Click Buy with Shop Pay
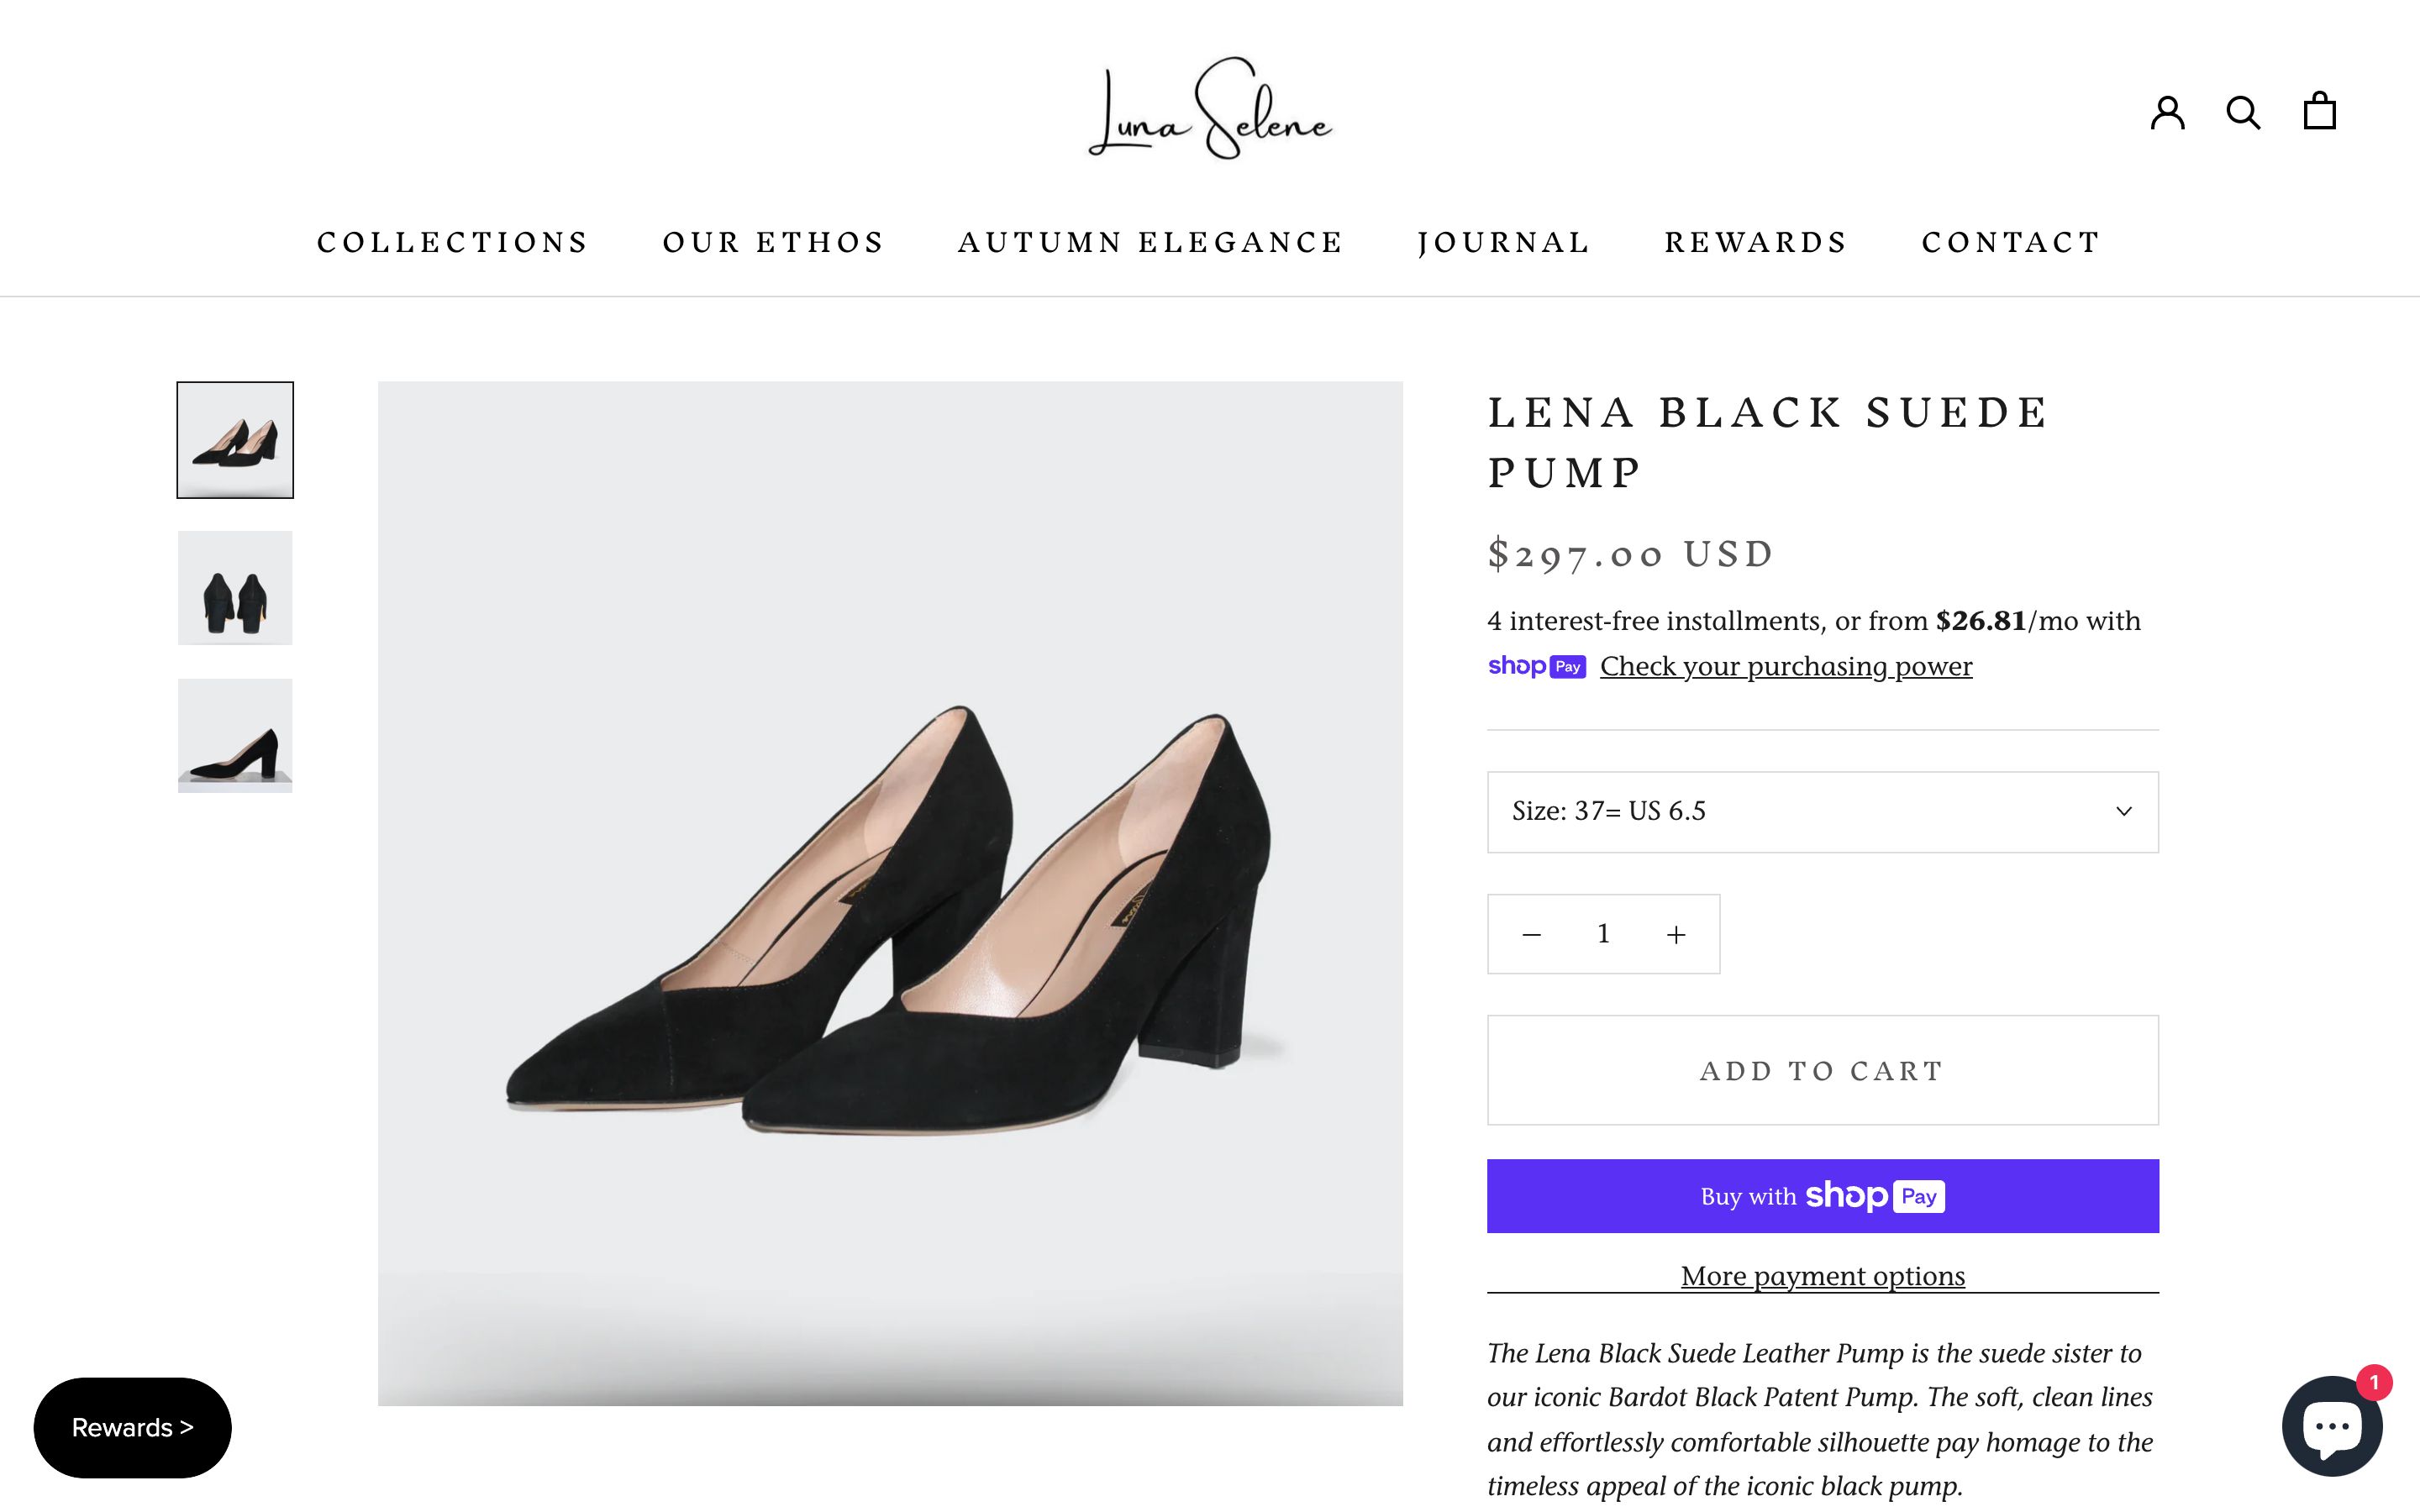 (1822, 1196)
